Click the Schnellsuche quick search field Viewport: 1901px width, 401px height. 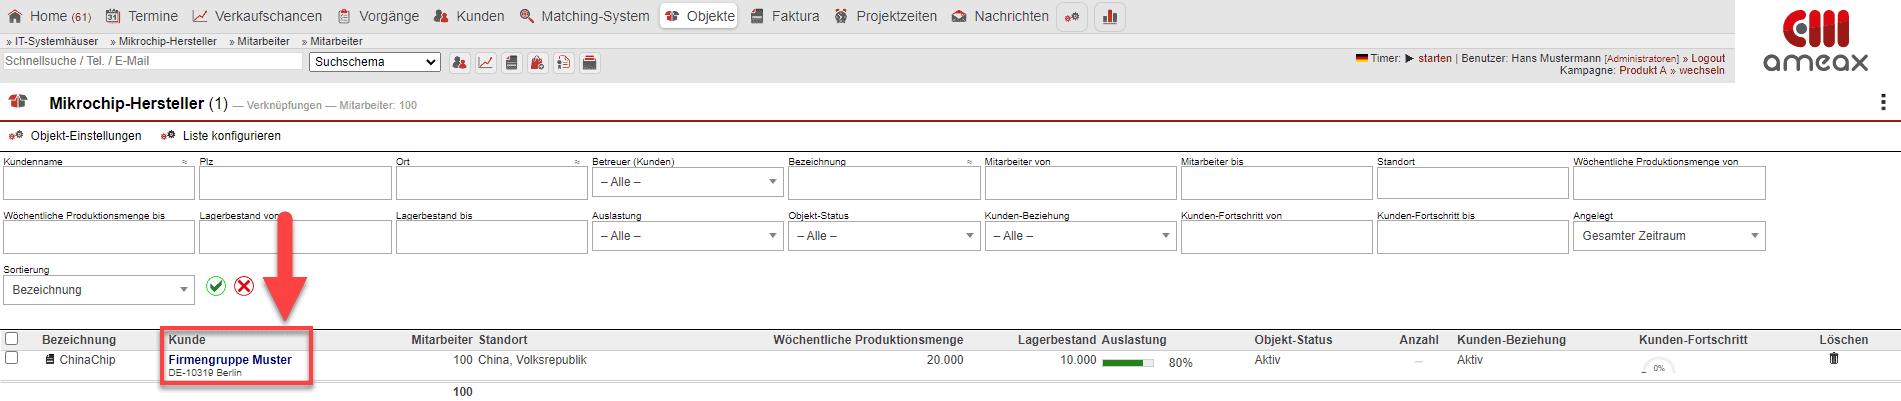152,61
